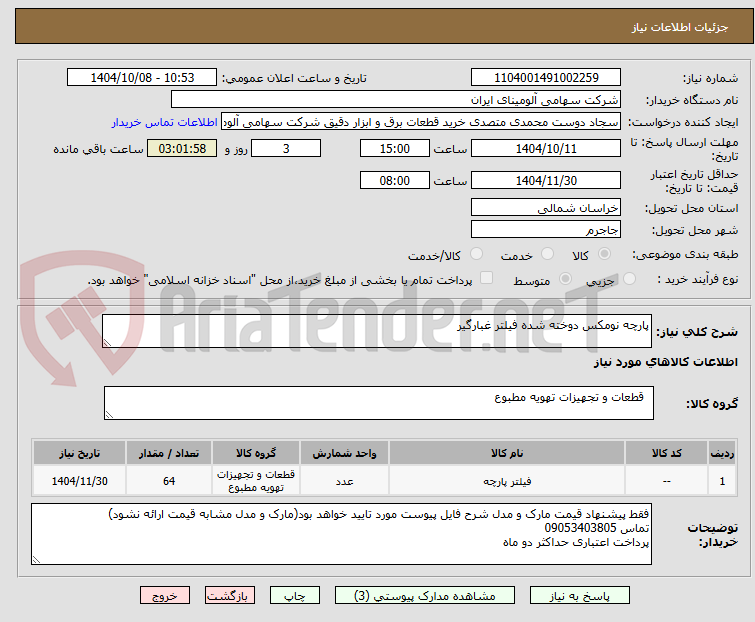This screenshot has width=755, height=622.
Task: Click the general description textarea پارچه نومکس
Action: click(x=377, y=331)
